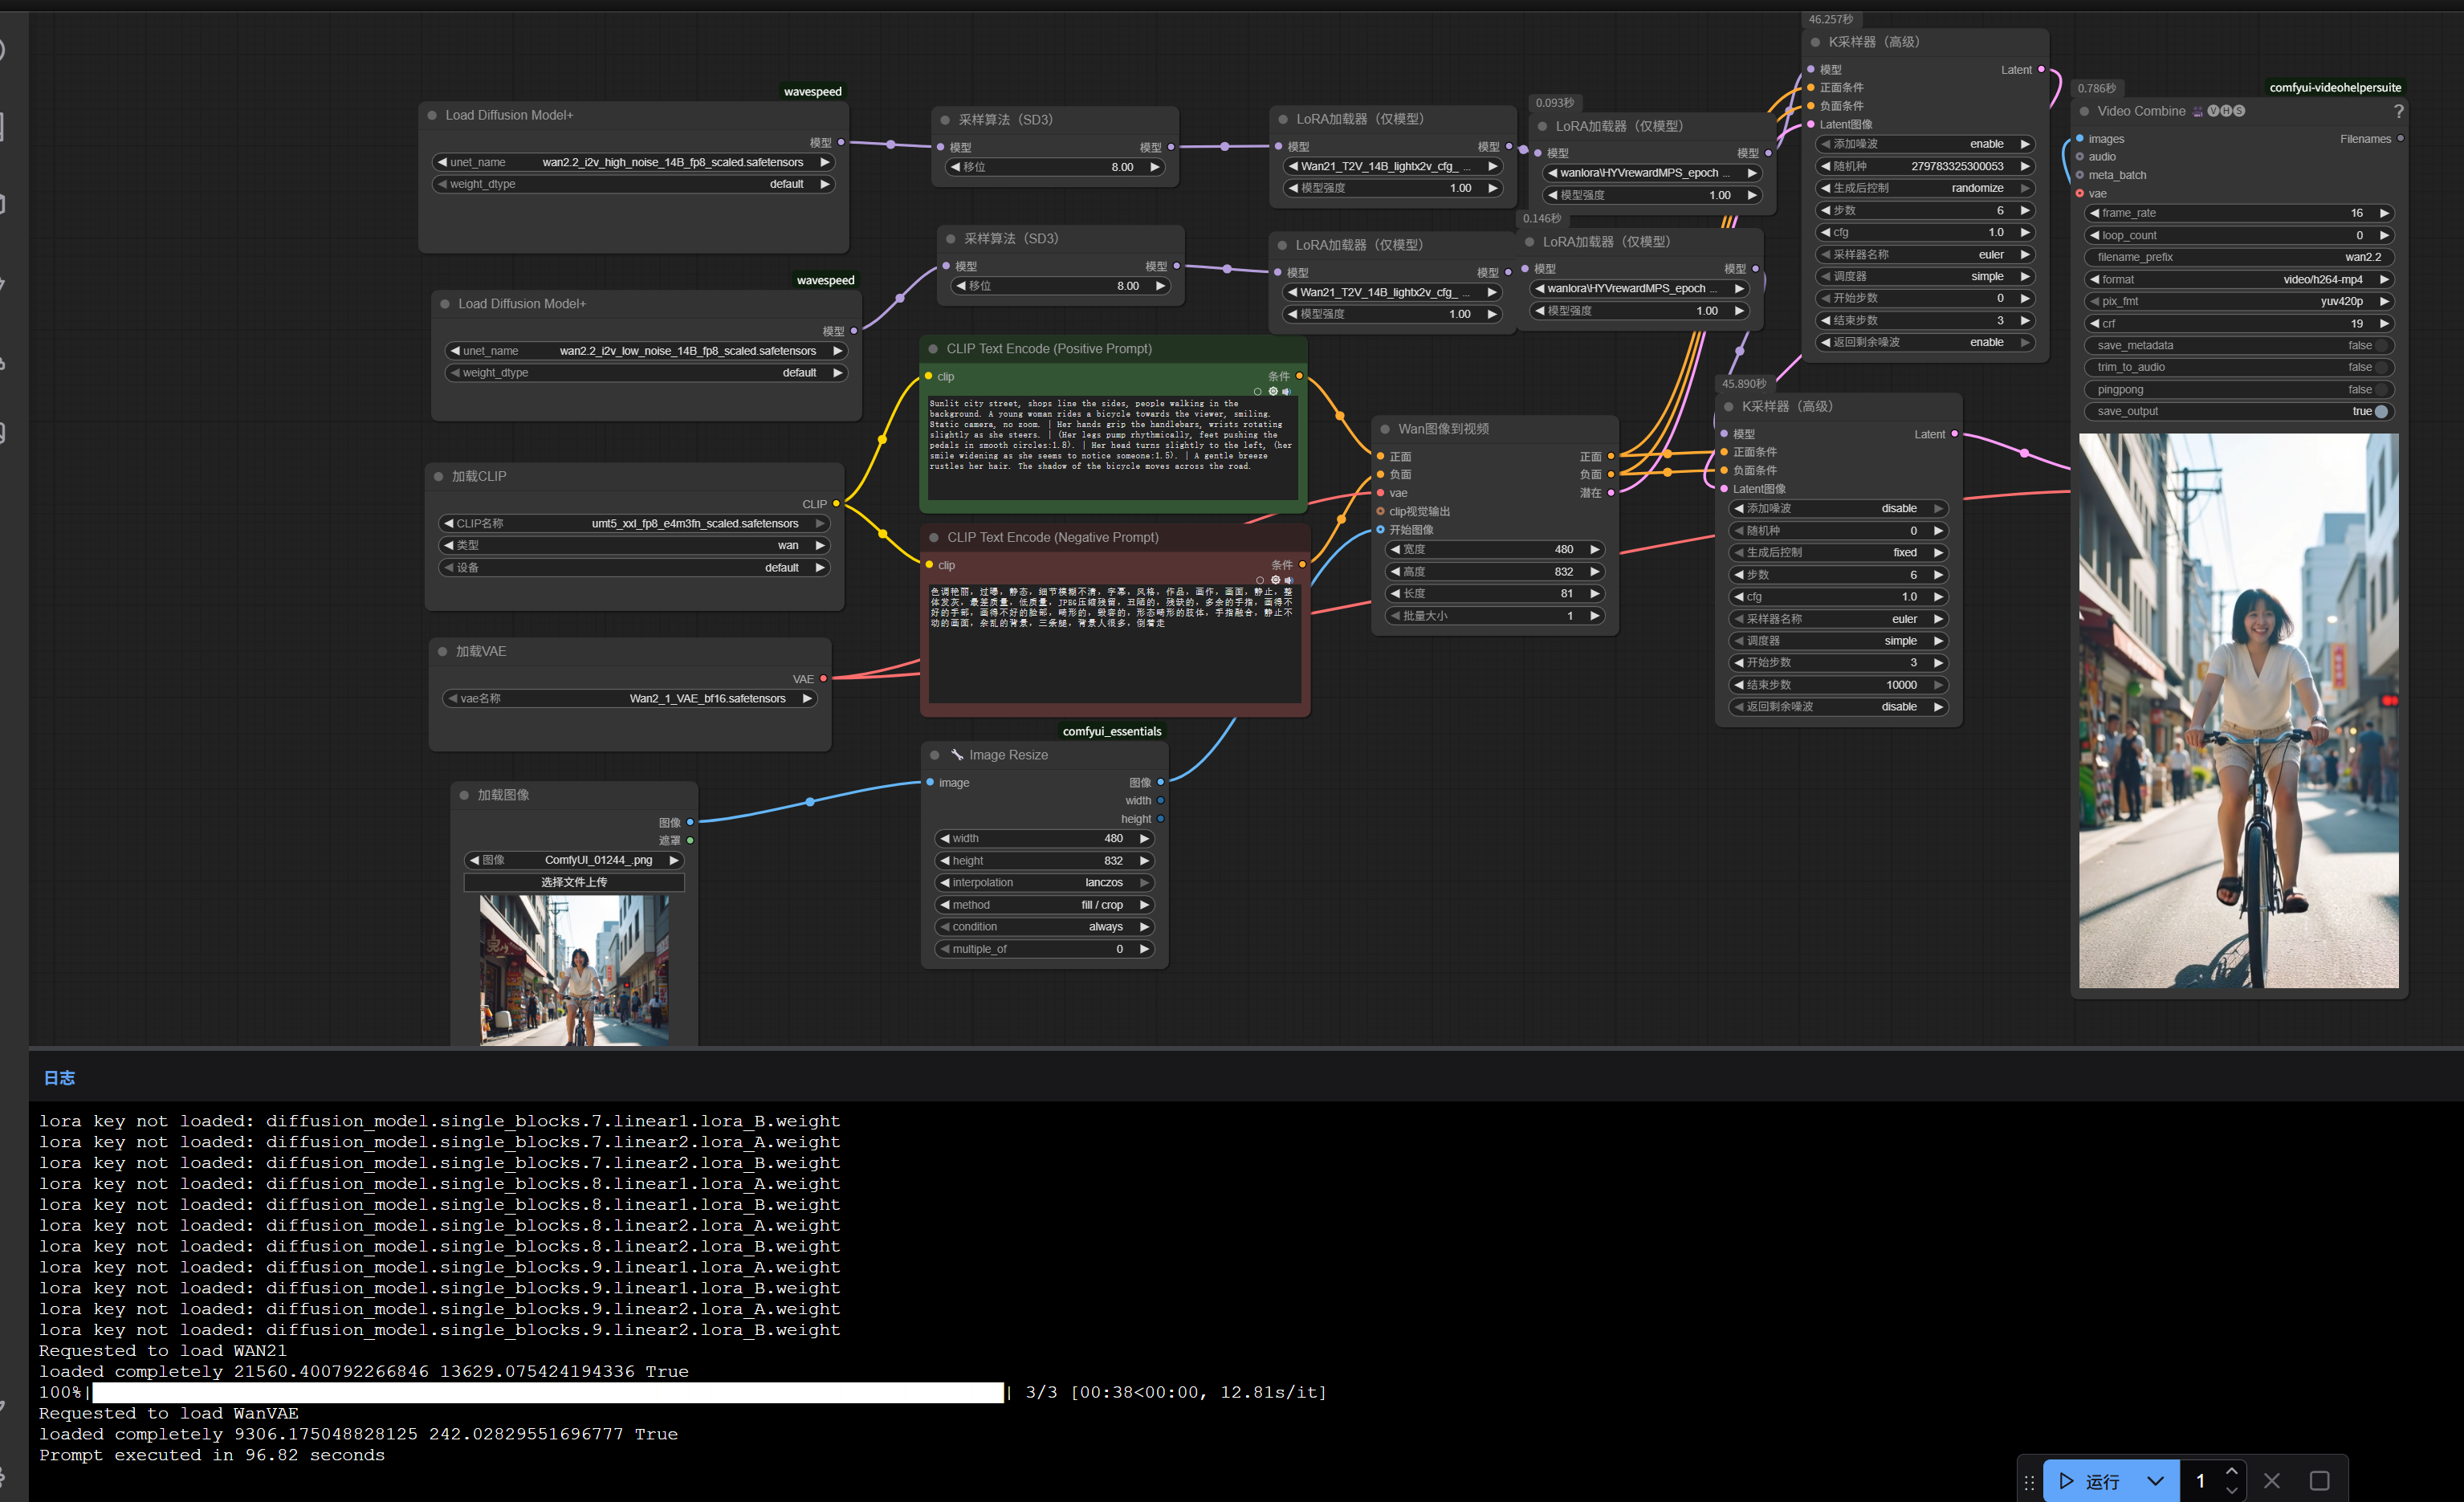The width and height of the screenshot is (2464, 1502).
Task: Open the format video/h264-mp4 combo
Action: click(x=2238, y=279)
